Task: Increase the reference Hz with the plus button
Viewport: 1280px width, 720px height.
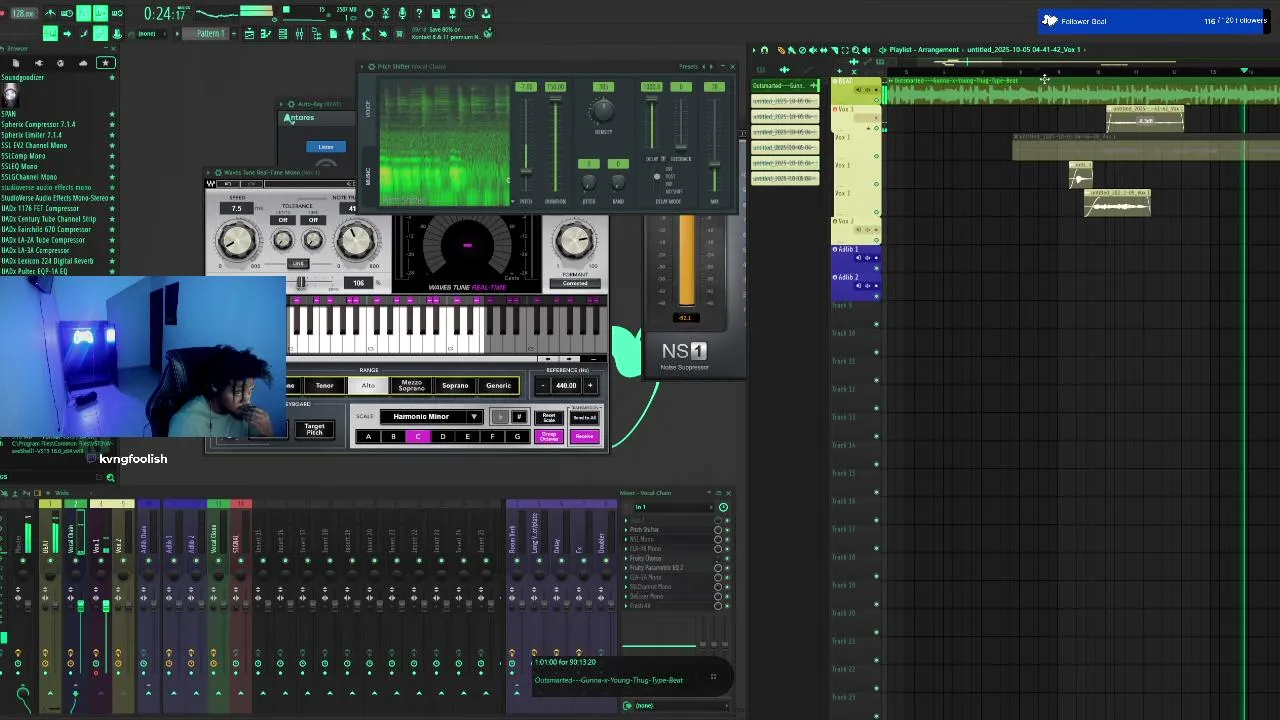Action: pyautogui.click(x=590, y=385)
